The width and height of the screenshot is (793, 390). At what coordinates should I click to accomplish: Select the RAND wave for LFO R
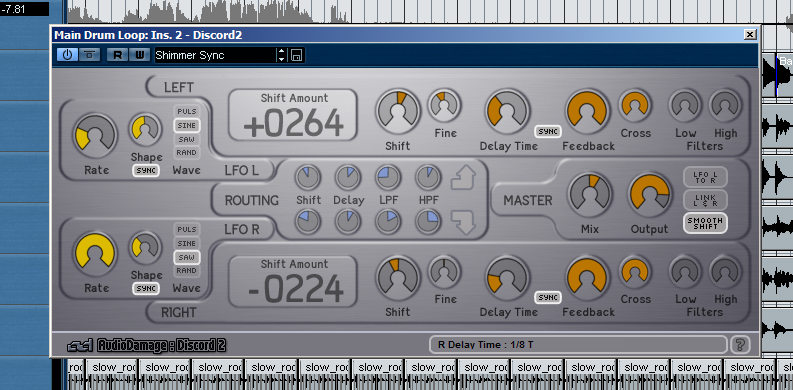(x=186, y=271)
